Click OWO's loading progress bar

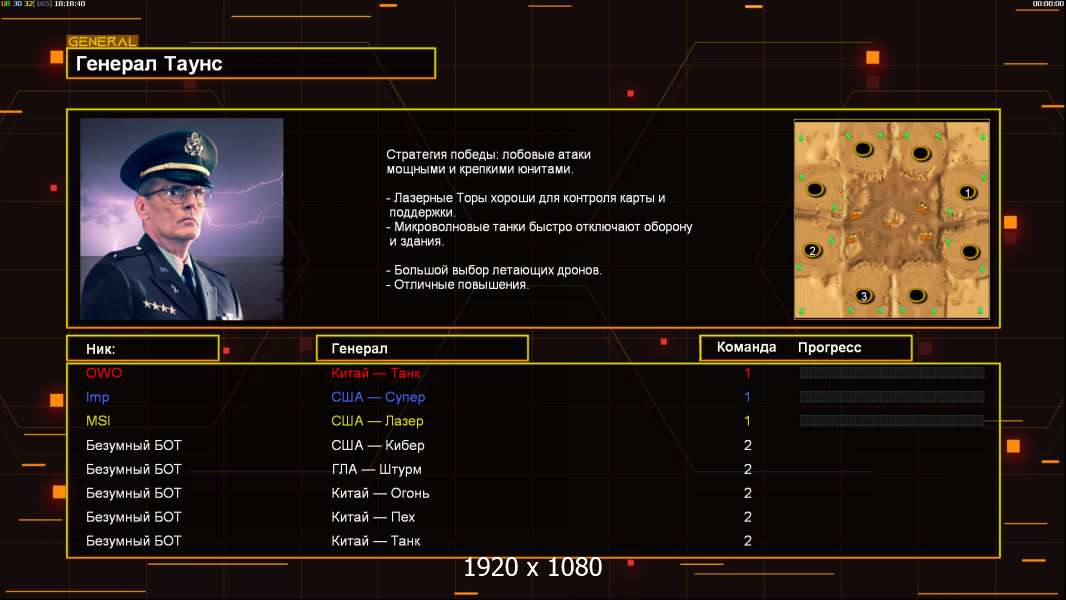pyautogui.click(x=892, y=372)
